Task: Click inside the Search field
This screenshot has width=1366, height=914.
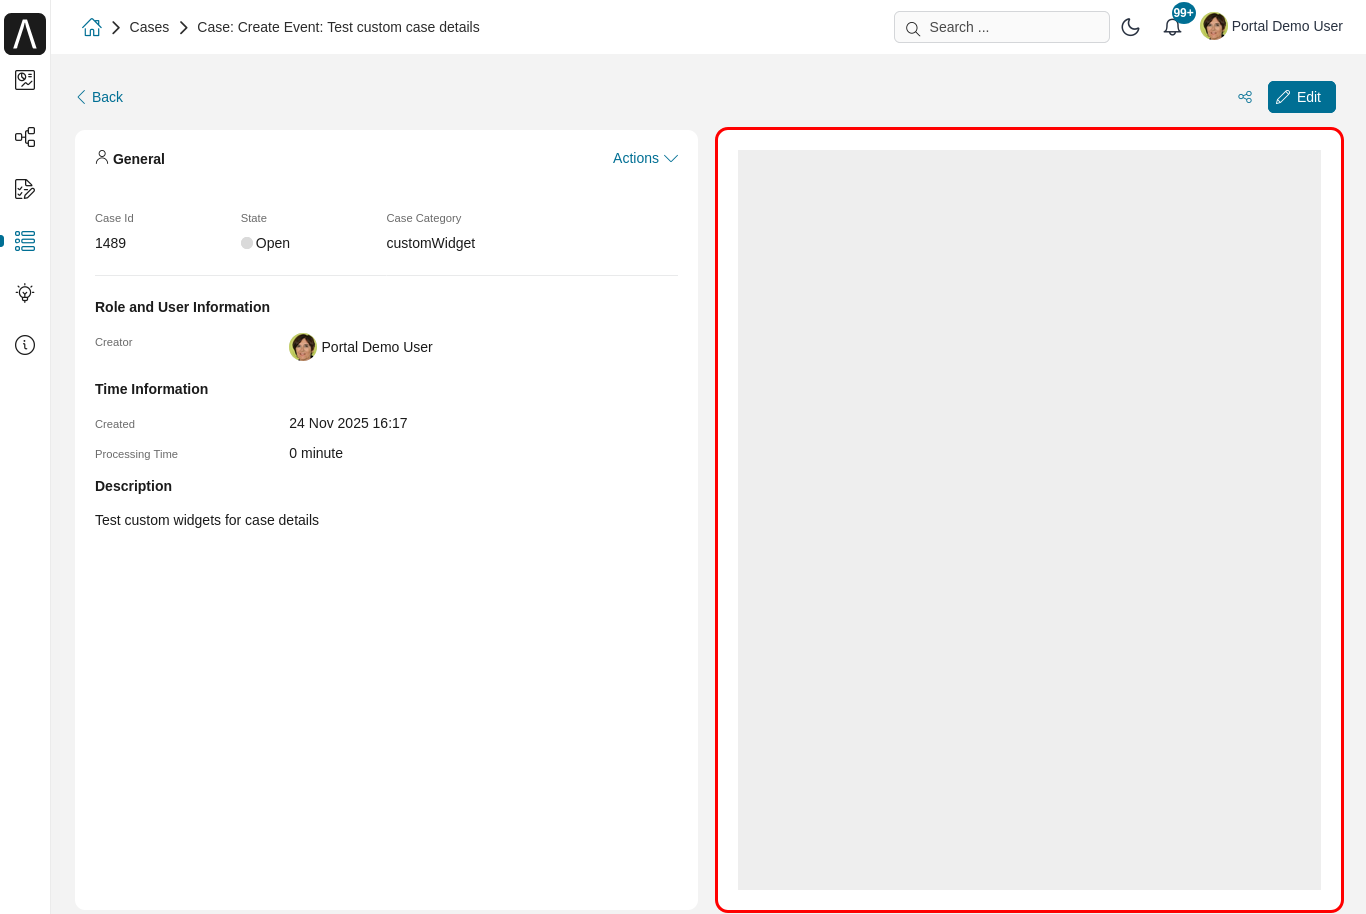Action: click(1000, 27)
